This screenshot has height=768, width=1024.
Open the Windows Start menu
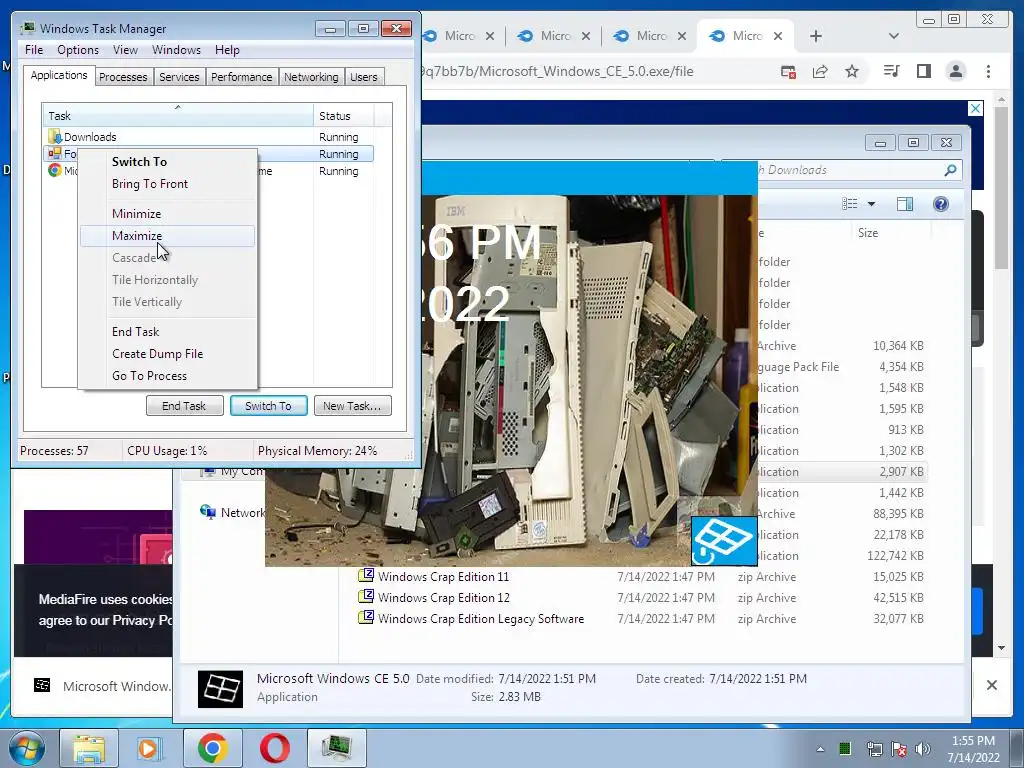click(x=26, y=748)
